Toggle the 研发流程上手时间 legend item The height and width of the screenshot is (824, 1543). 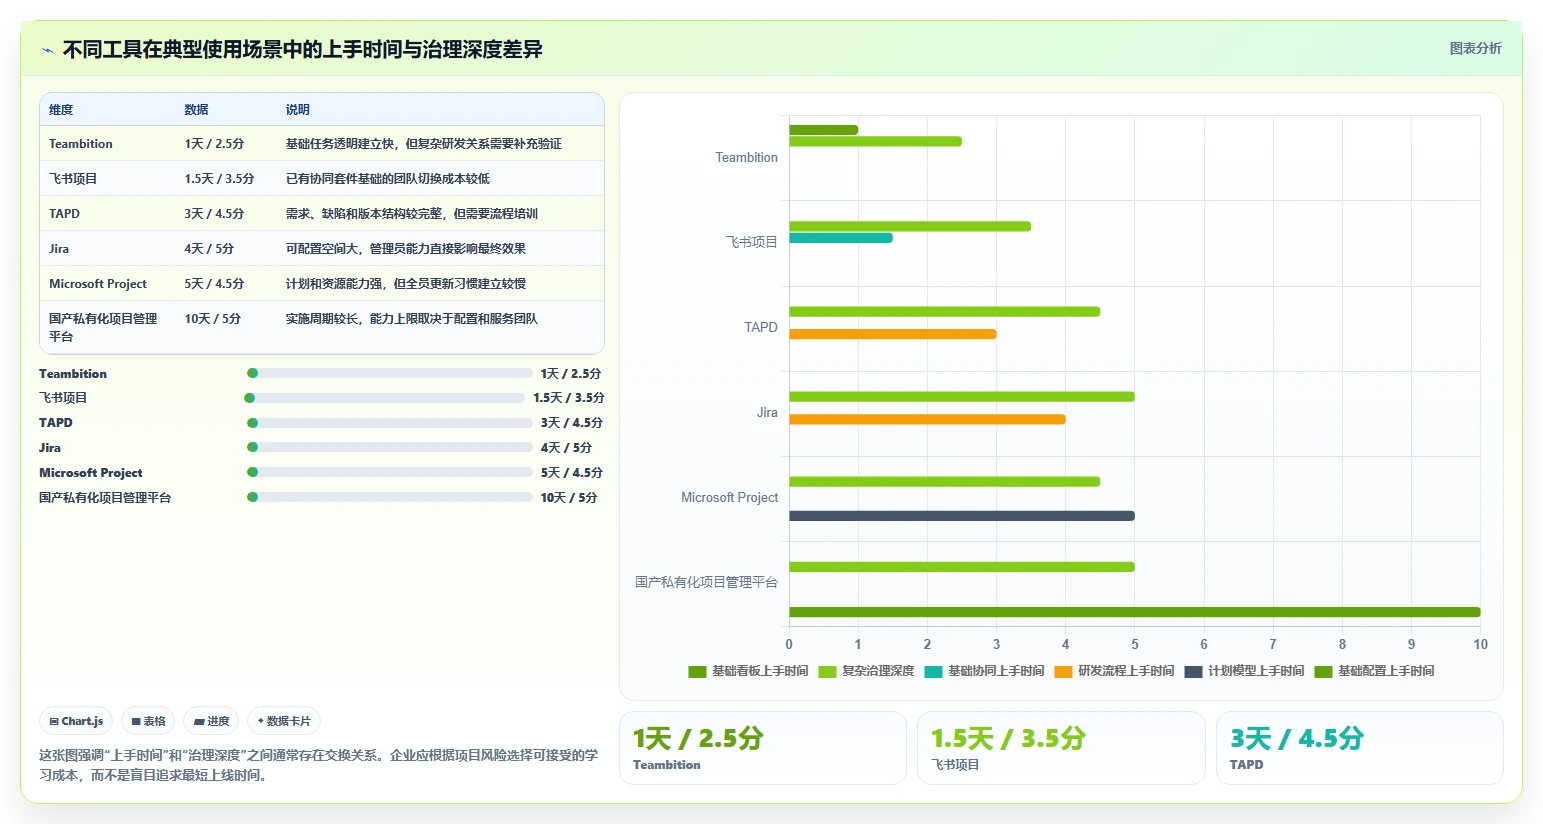coord(1114,671)
